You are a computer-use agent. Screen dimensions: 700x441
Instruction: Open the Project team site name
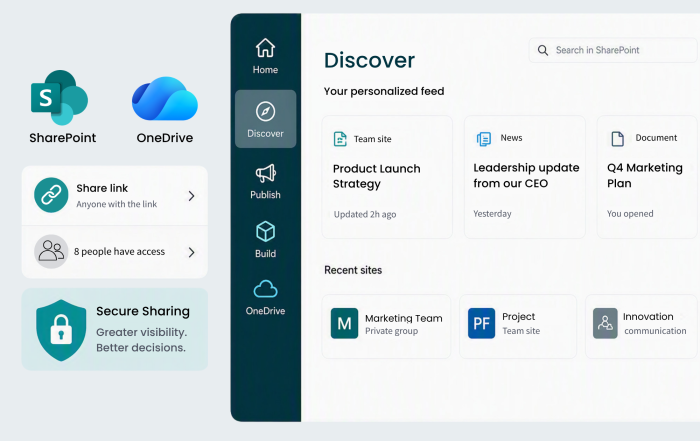click(518, 316)
